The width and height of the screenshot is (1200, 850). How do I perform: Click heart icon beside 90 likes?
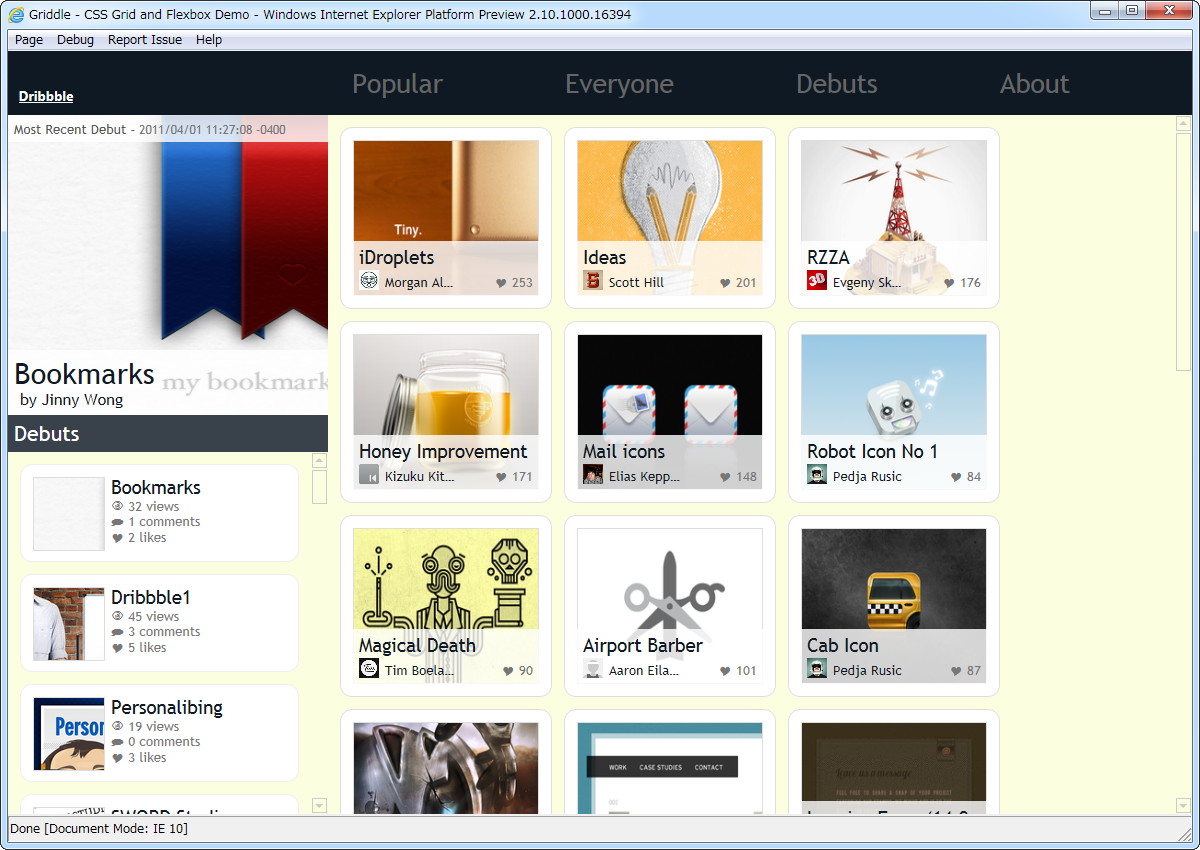coord(507,671)
